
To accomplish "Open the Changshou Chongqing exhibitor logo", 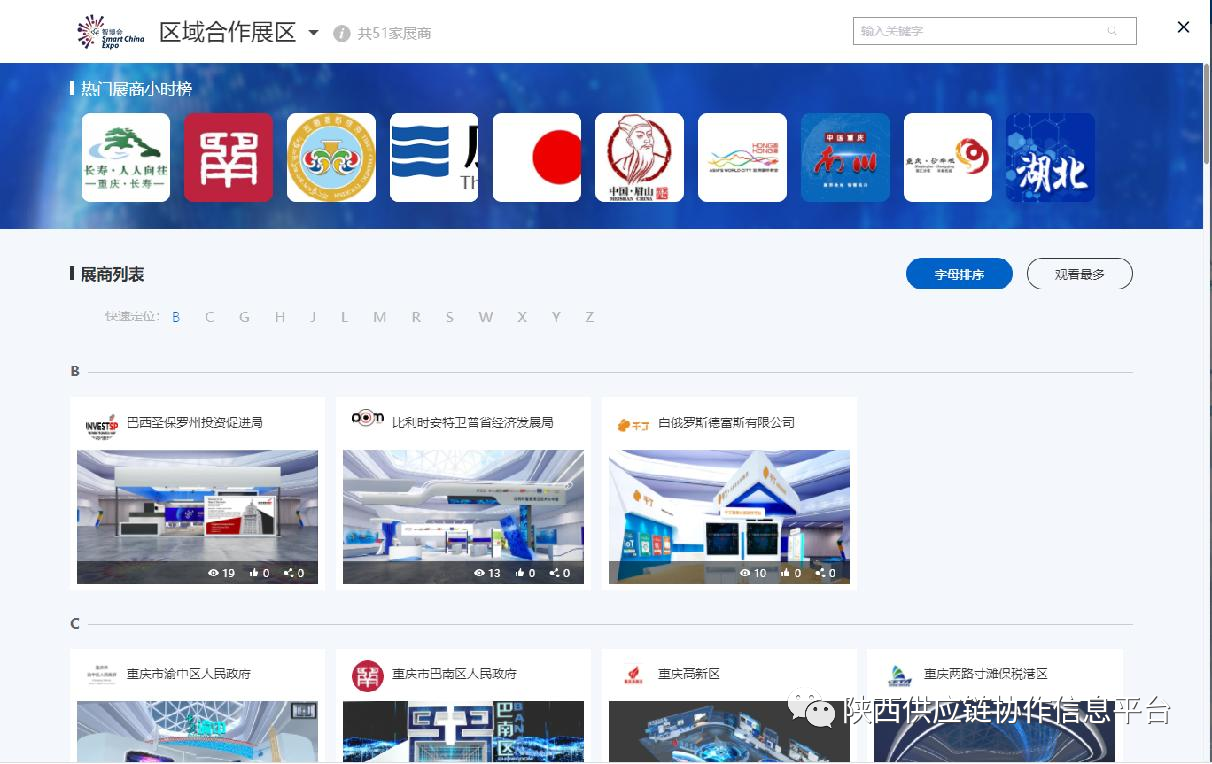I will click(x=126, y=157).
